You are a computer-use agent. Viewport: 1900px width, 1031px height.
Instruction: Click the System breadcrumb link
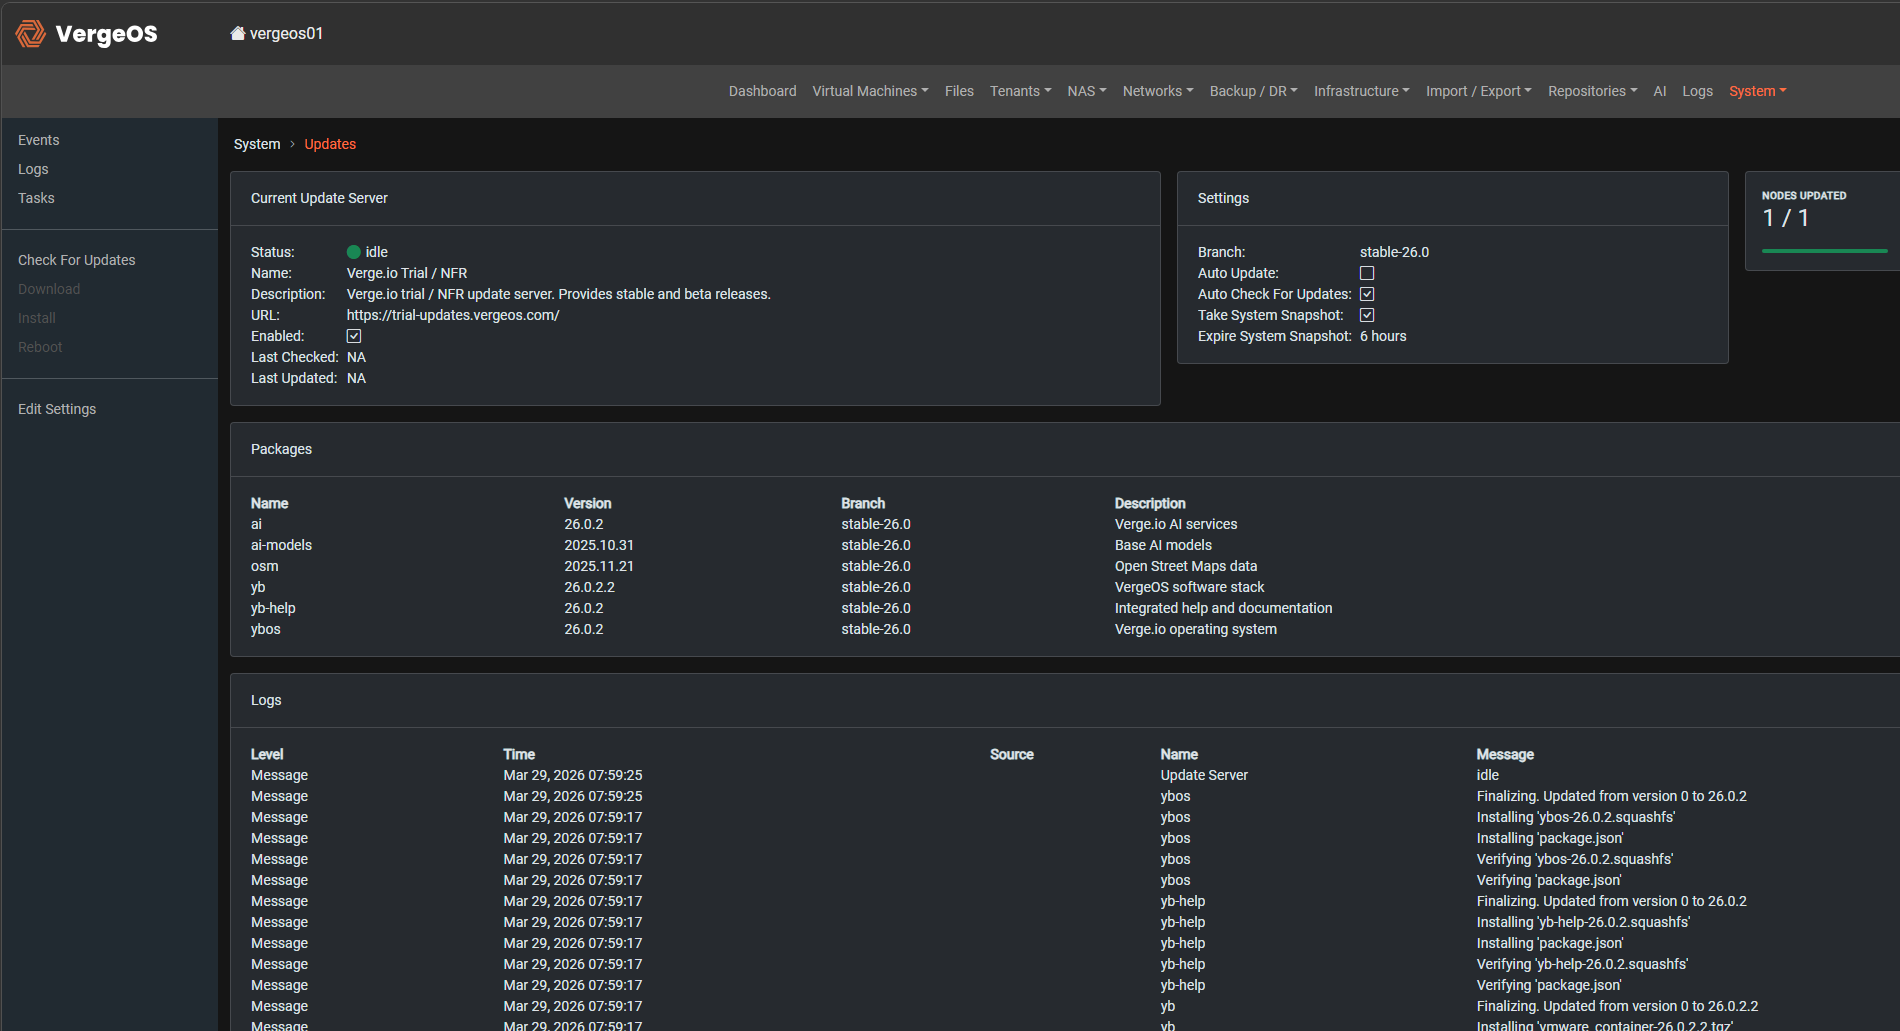click(x=257, y=144)
